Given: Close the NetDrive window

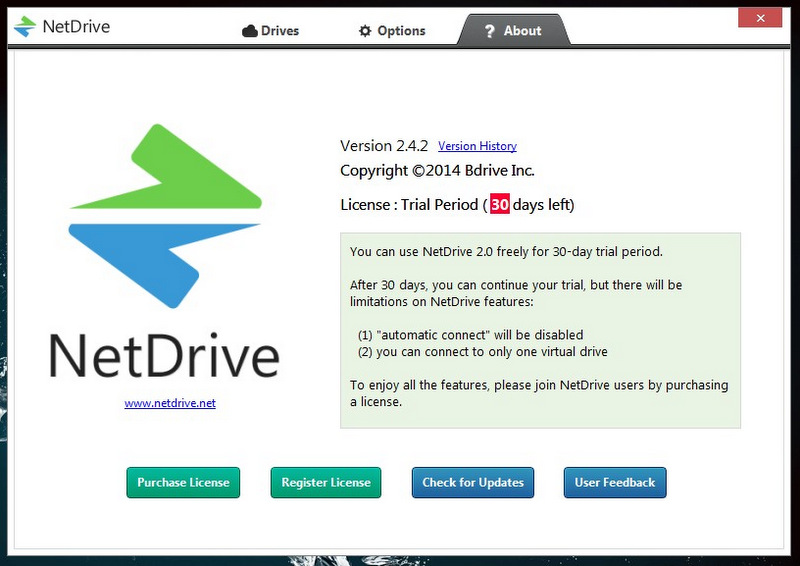Looking at the screenshot, I should (x=760, y=18).
